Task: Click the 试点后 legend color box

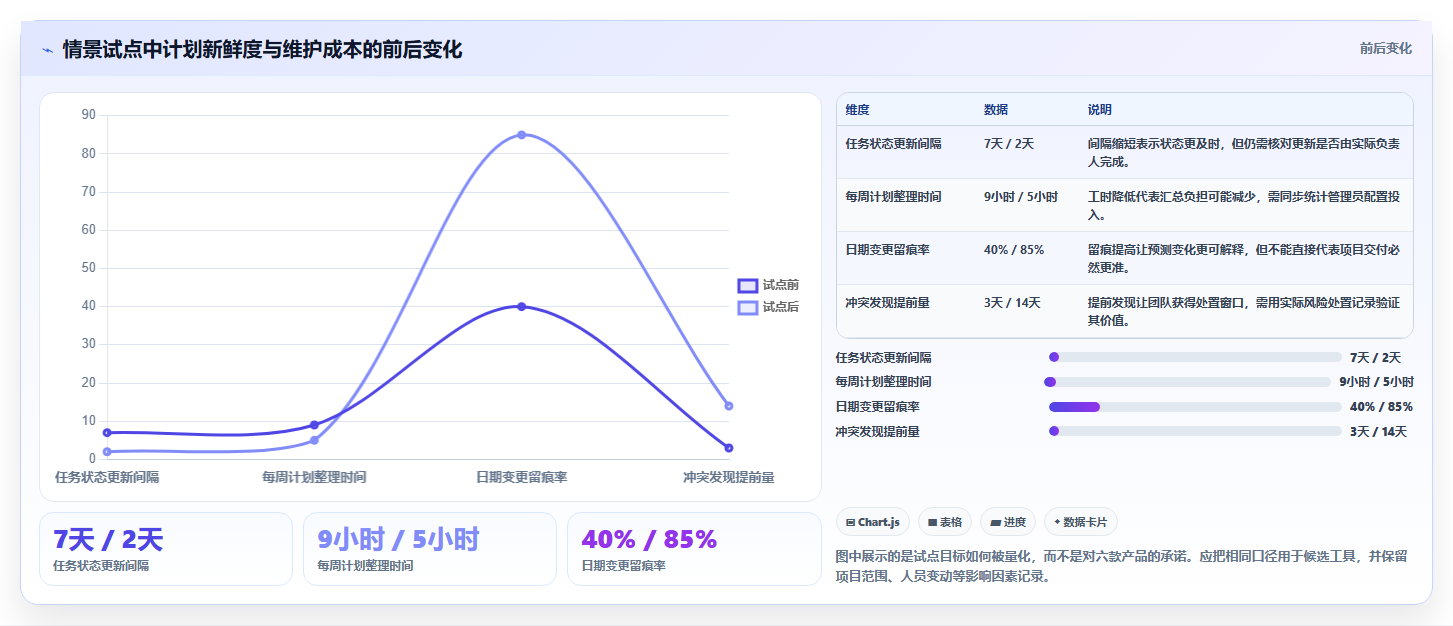Action: click(747, 307)
